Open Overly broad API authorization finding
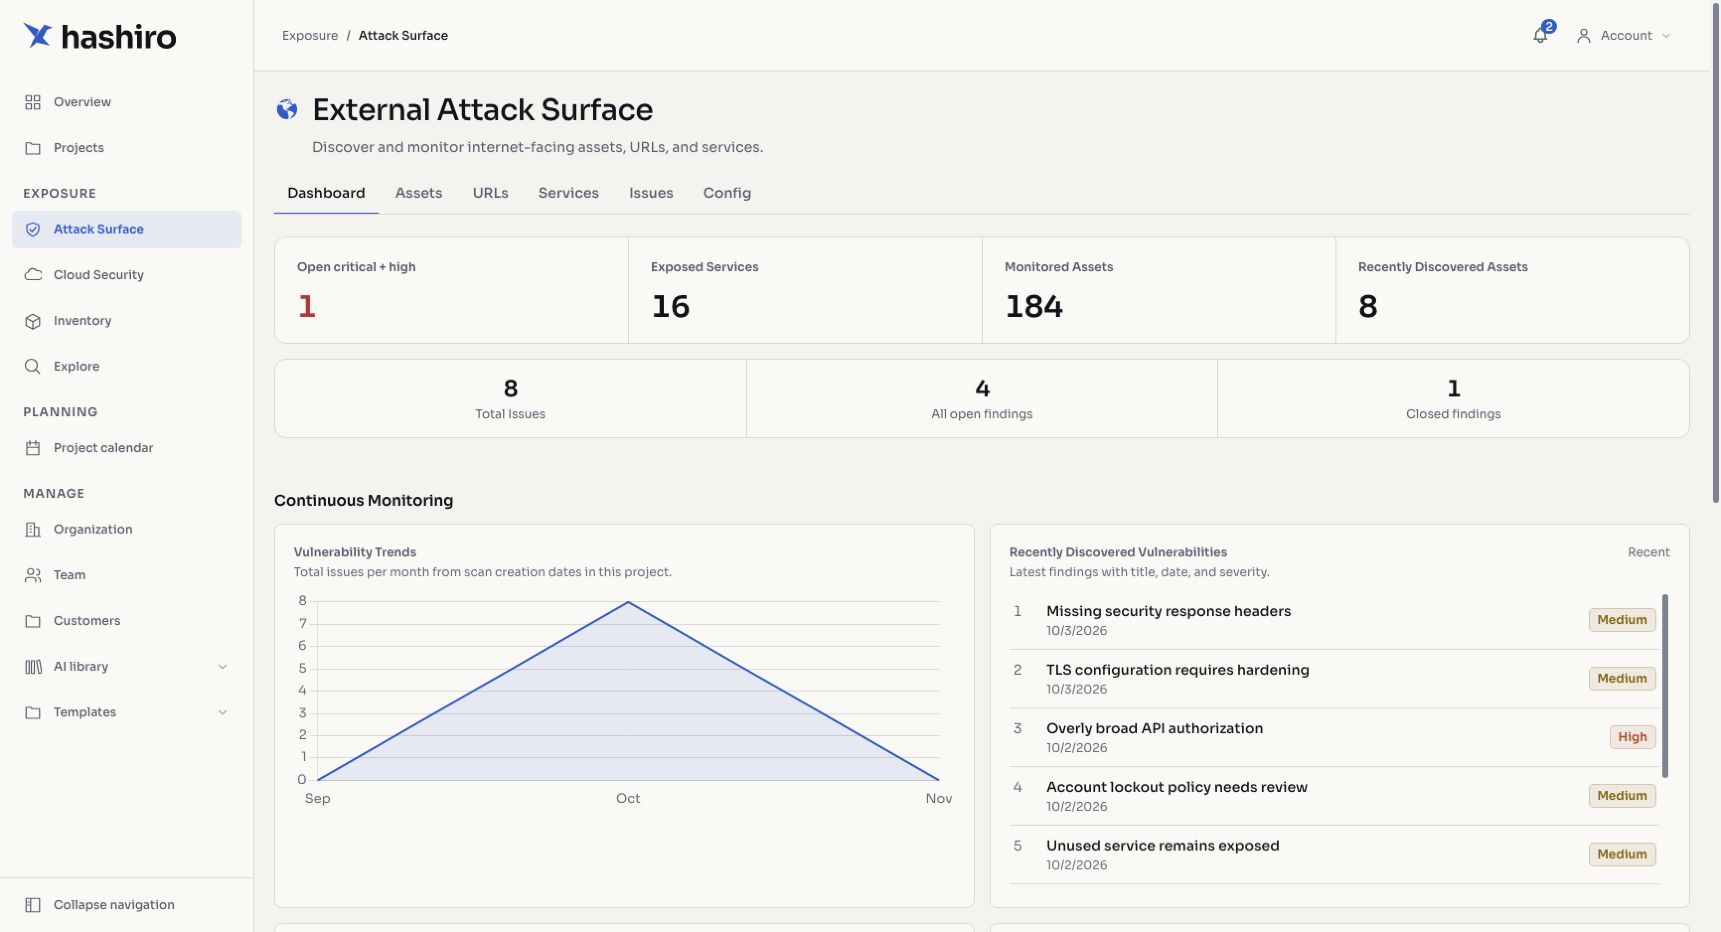 tap(1334, 737)
